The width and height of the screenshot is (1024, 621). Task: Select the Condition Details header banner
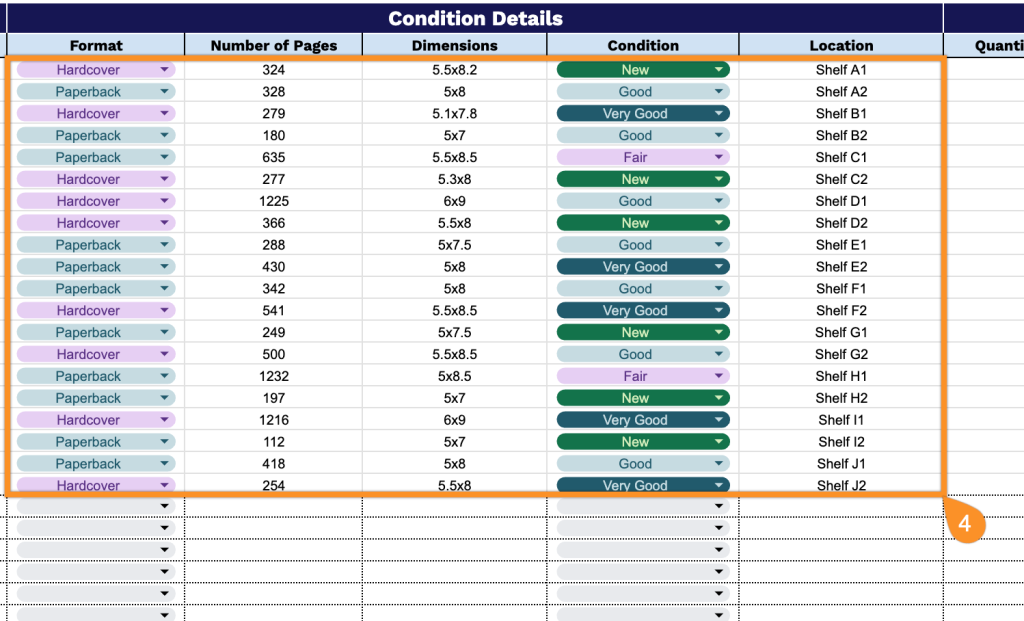pos(475,18)
